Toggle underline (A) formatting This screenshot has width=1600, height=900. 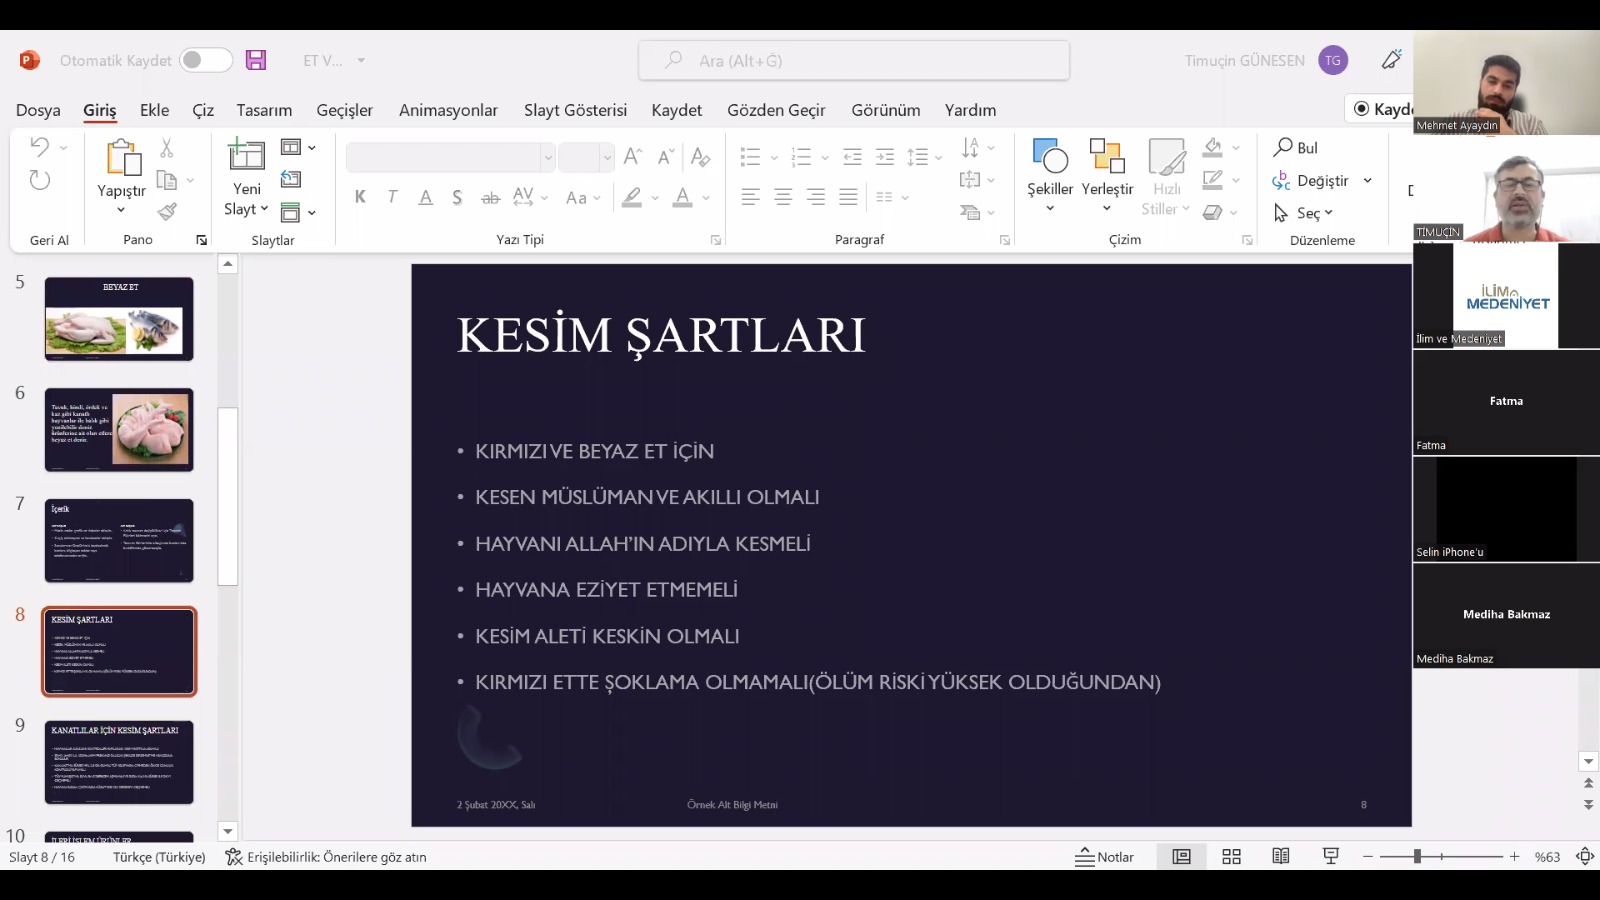coord(425,197)
